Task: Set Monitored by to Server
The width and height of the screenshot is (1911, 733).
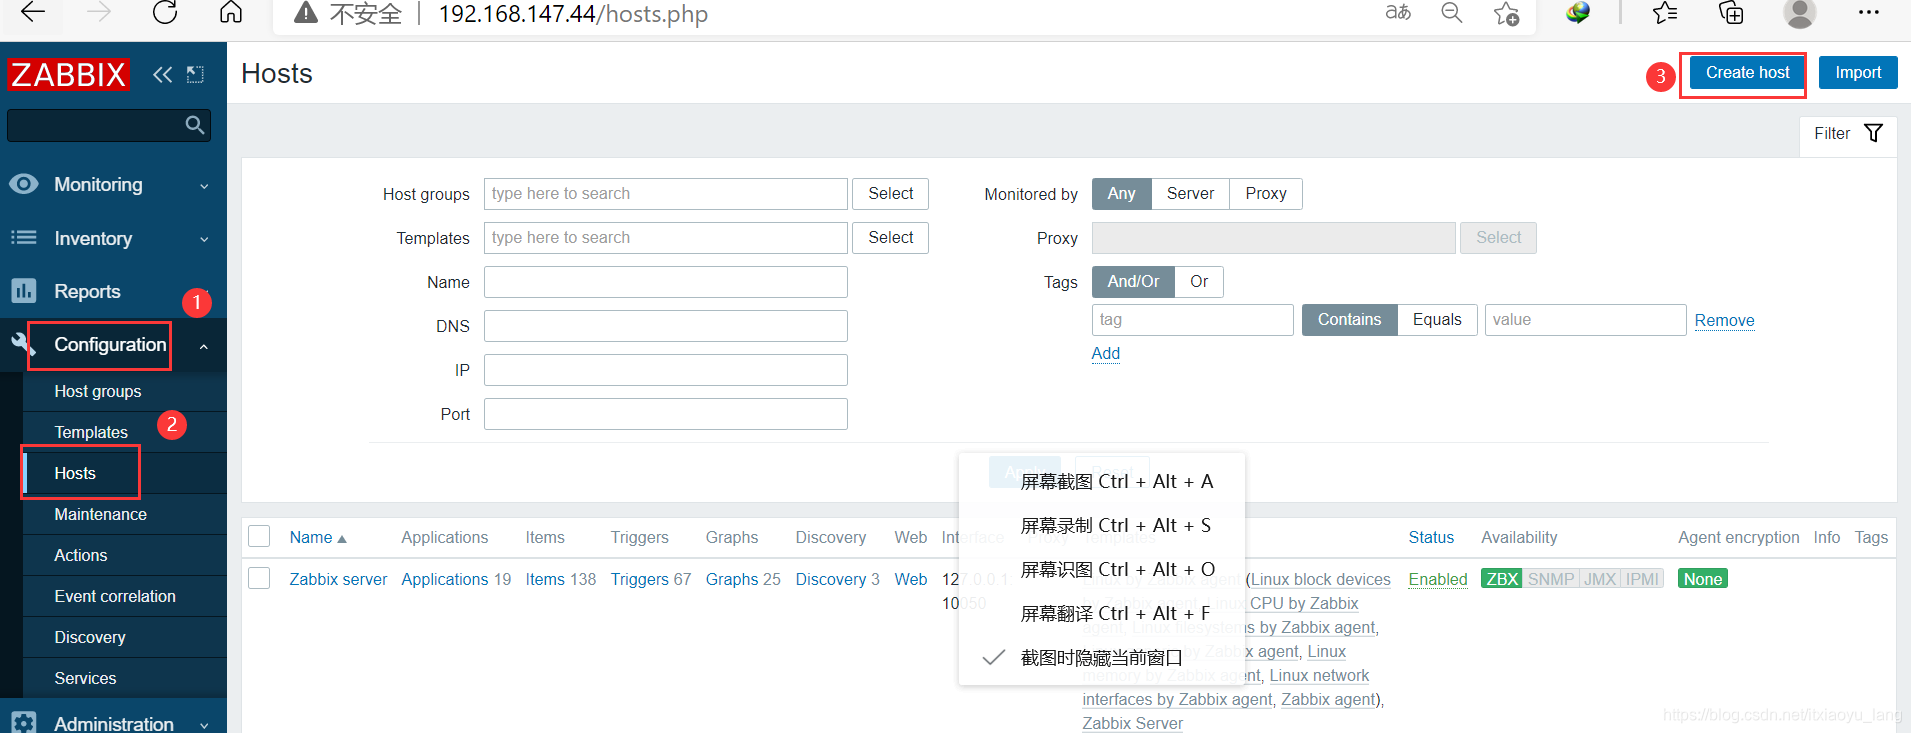Action: coord(1190,193)
